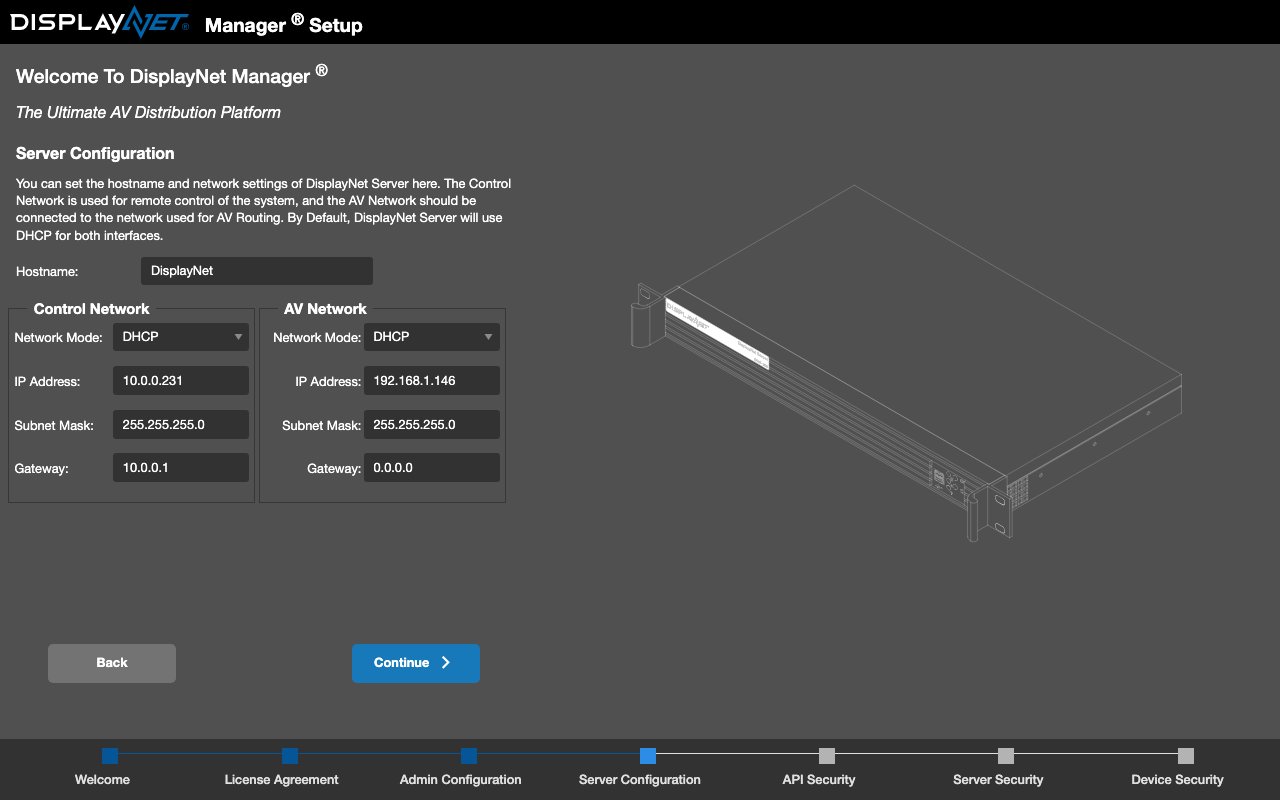Open Control Network mode DHCP dropdown
This screenshot has height=800, width=1280.
[x=181, y=337]
